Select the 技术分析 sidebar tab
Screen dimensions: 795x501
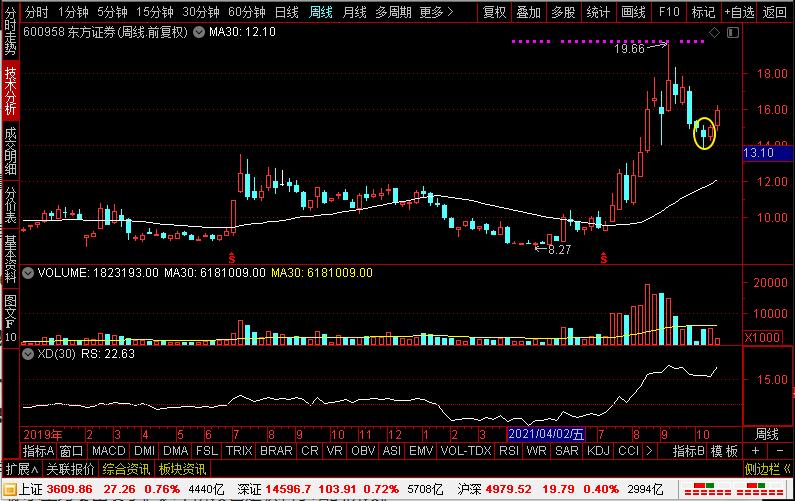coord(10,91)
